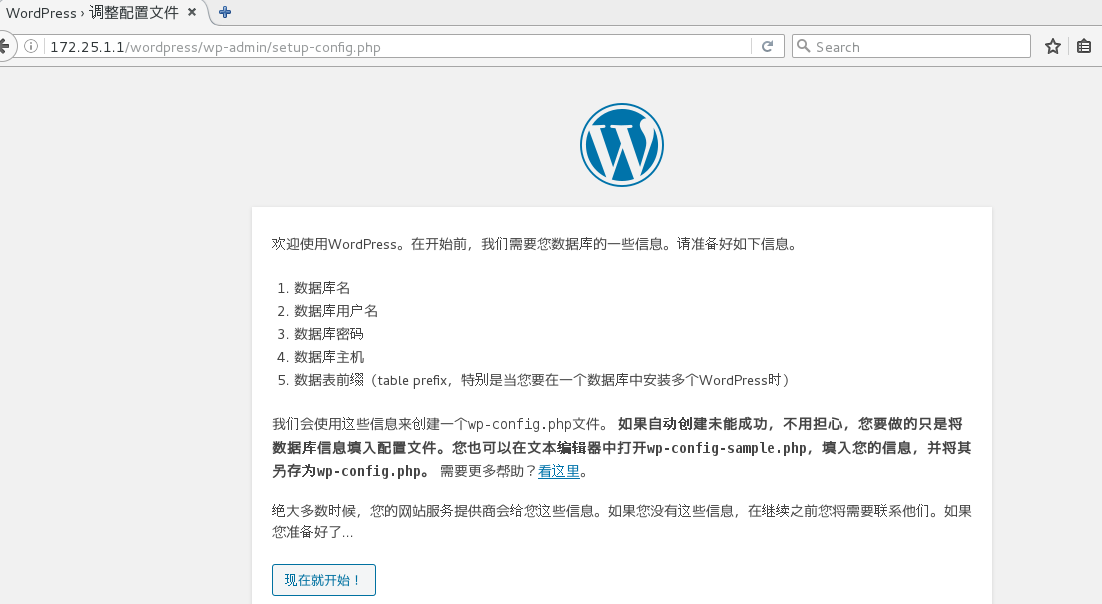
Task: Click list item 数据库主机
Action: [329, 357]
